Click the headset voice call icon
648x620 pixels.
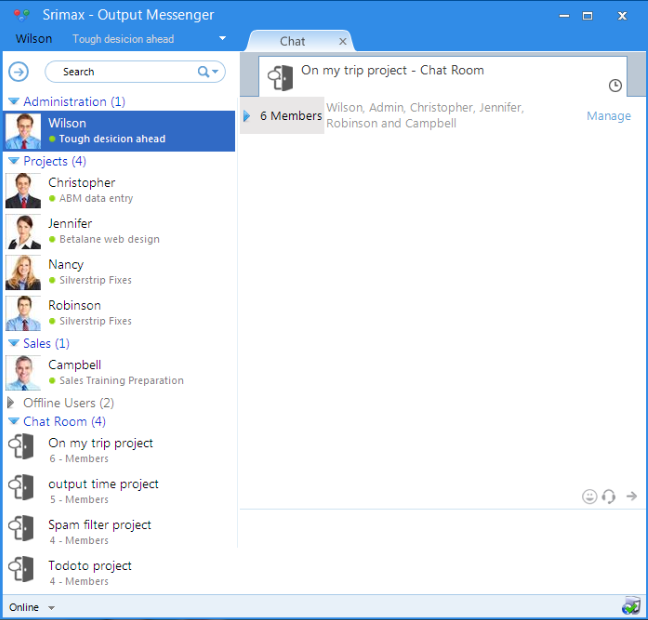[x=609, y=496]
